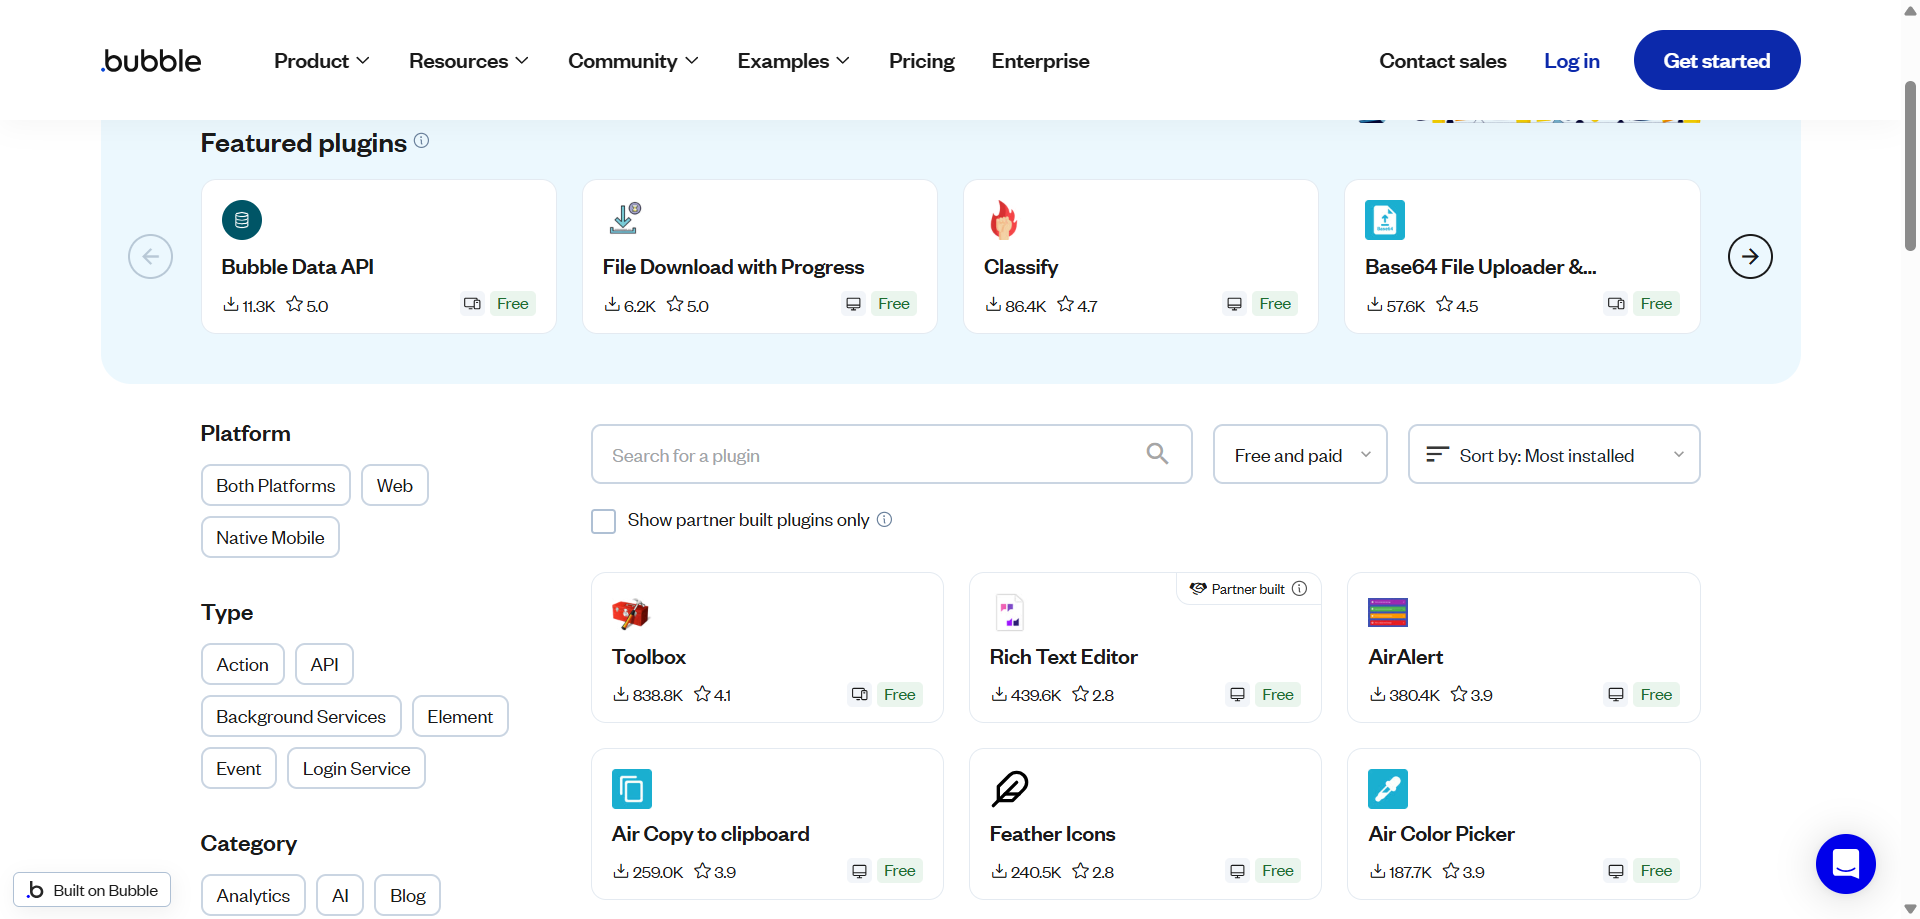
Task: Toggle the Blog category filter
Action: pos(407,895)
